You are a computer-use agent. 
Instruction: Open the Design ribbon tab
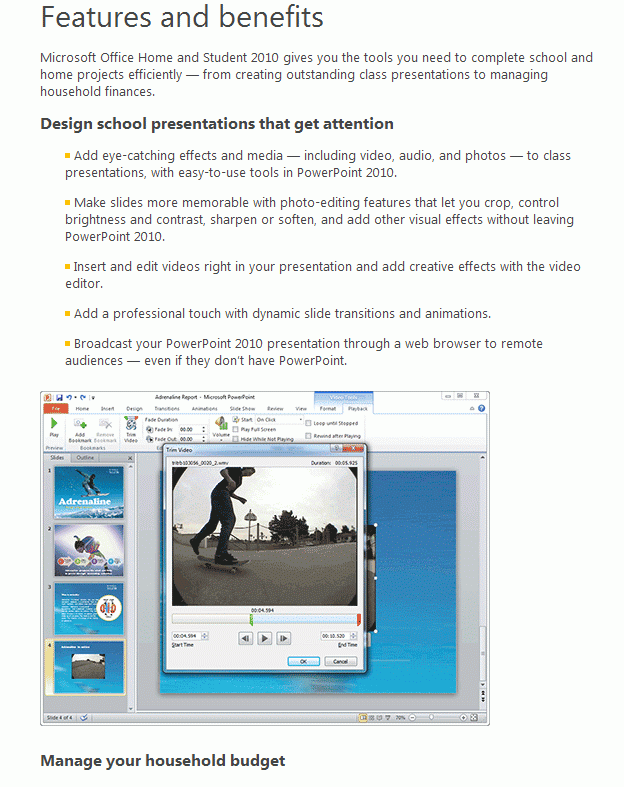[x=134, y=409]
